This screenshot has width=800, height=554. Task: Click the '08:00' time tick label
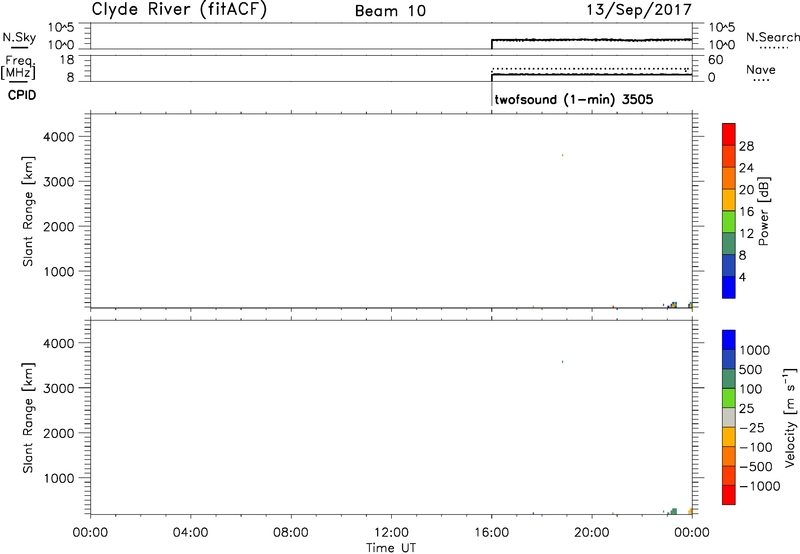[290, 533]
